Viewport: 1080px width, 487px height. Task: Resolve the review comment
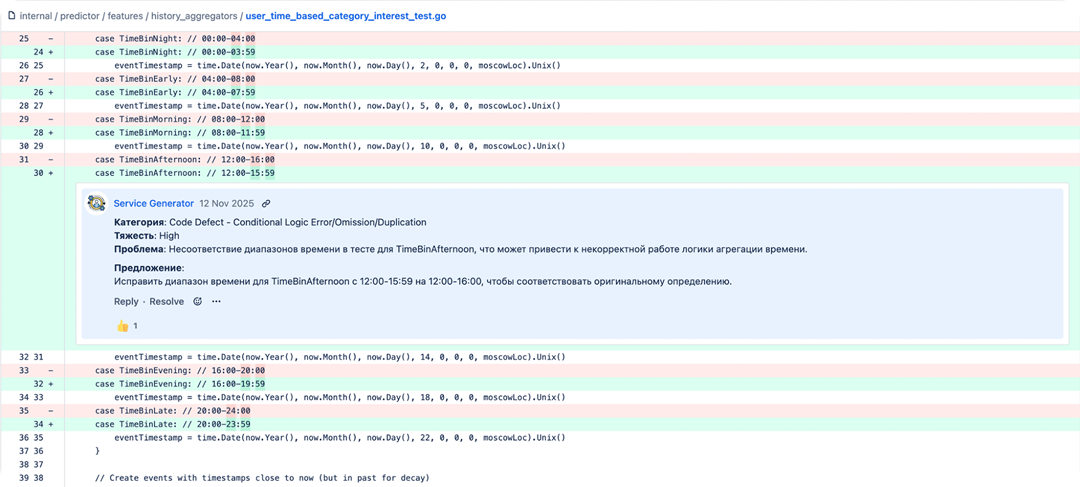pos(167,301)
